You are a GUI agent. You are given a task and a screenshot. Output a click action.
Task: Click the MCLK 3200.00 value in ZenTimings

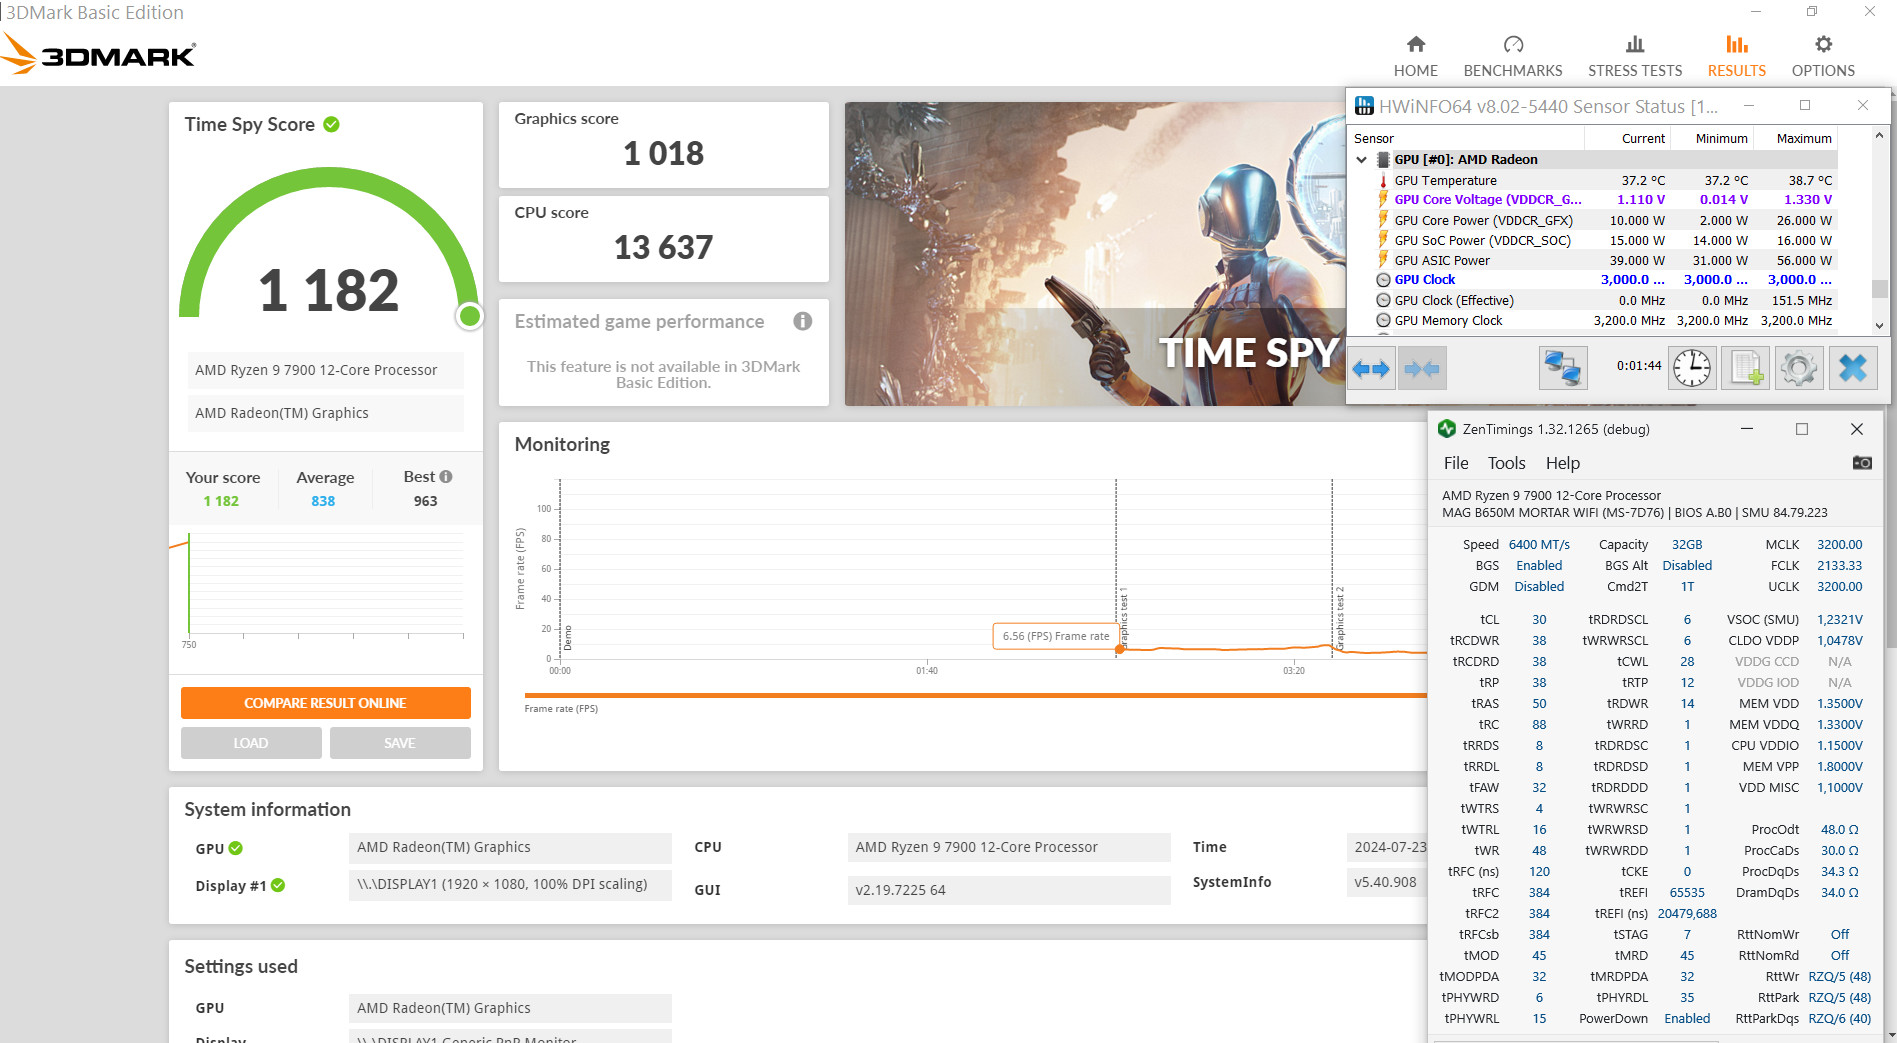(x=1840, y=545)
